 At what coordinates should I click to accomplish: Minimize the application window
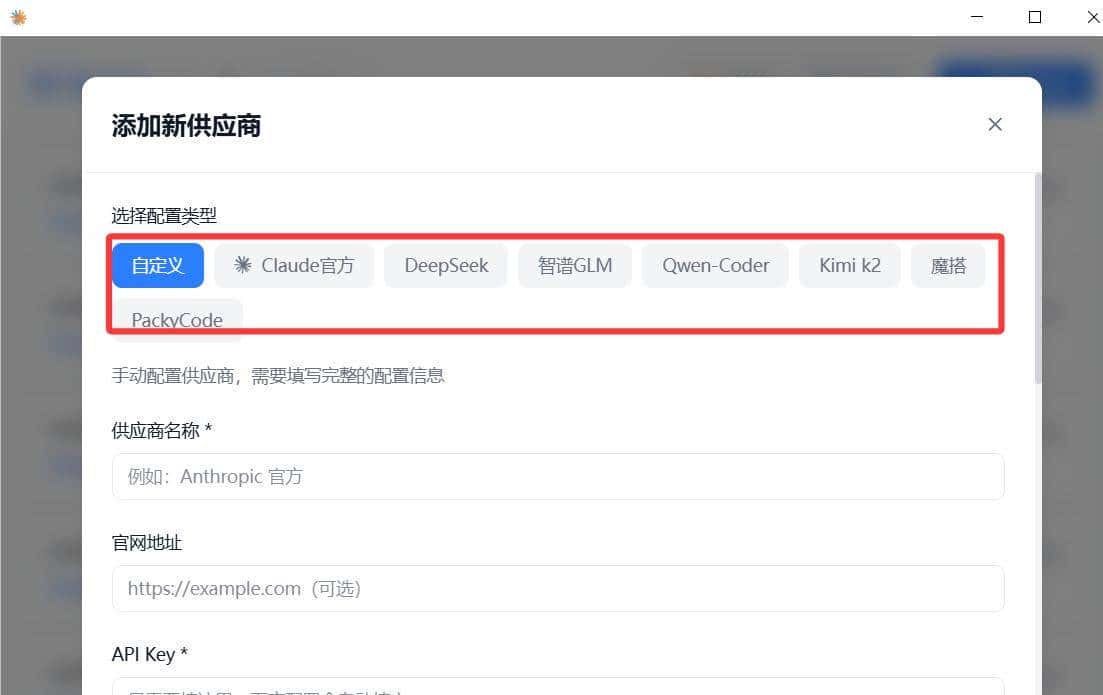click(x=976, y=17)
